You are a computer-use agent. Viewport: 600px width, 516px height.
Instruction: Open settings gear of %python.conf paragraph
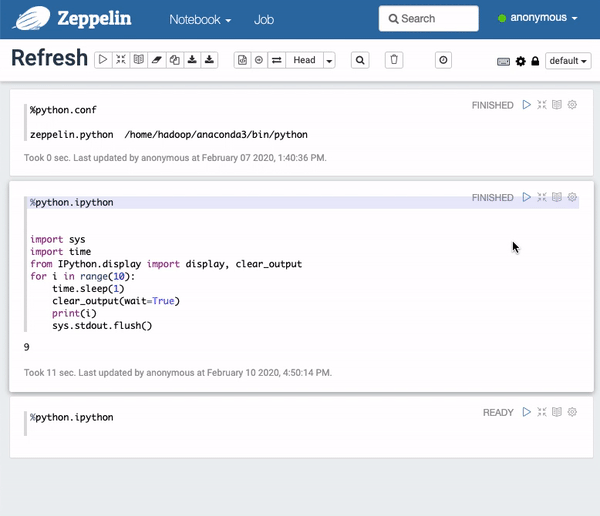[572, 105]
